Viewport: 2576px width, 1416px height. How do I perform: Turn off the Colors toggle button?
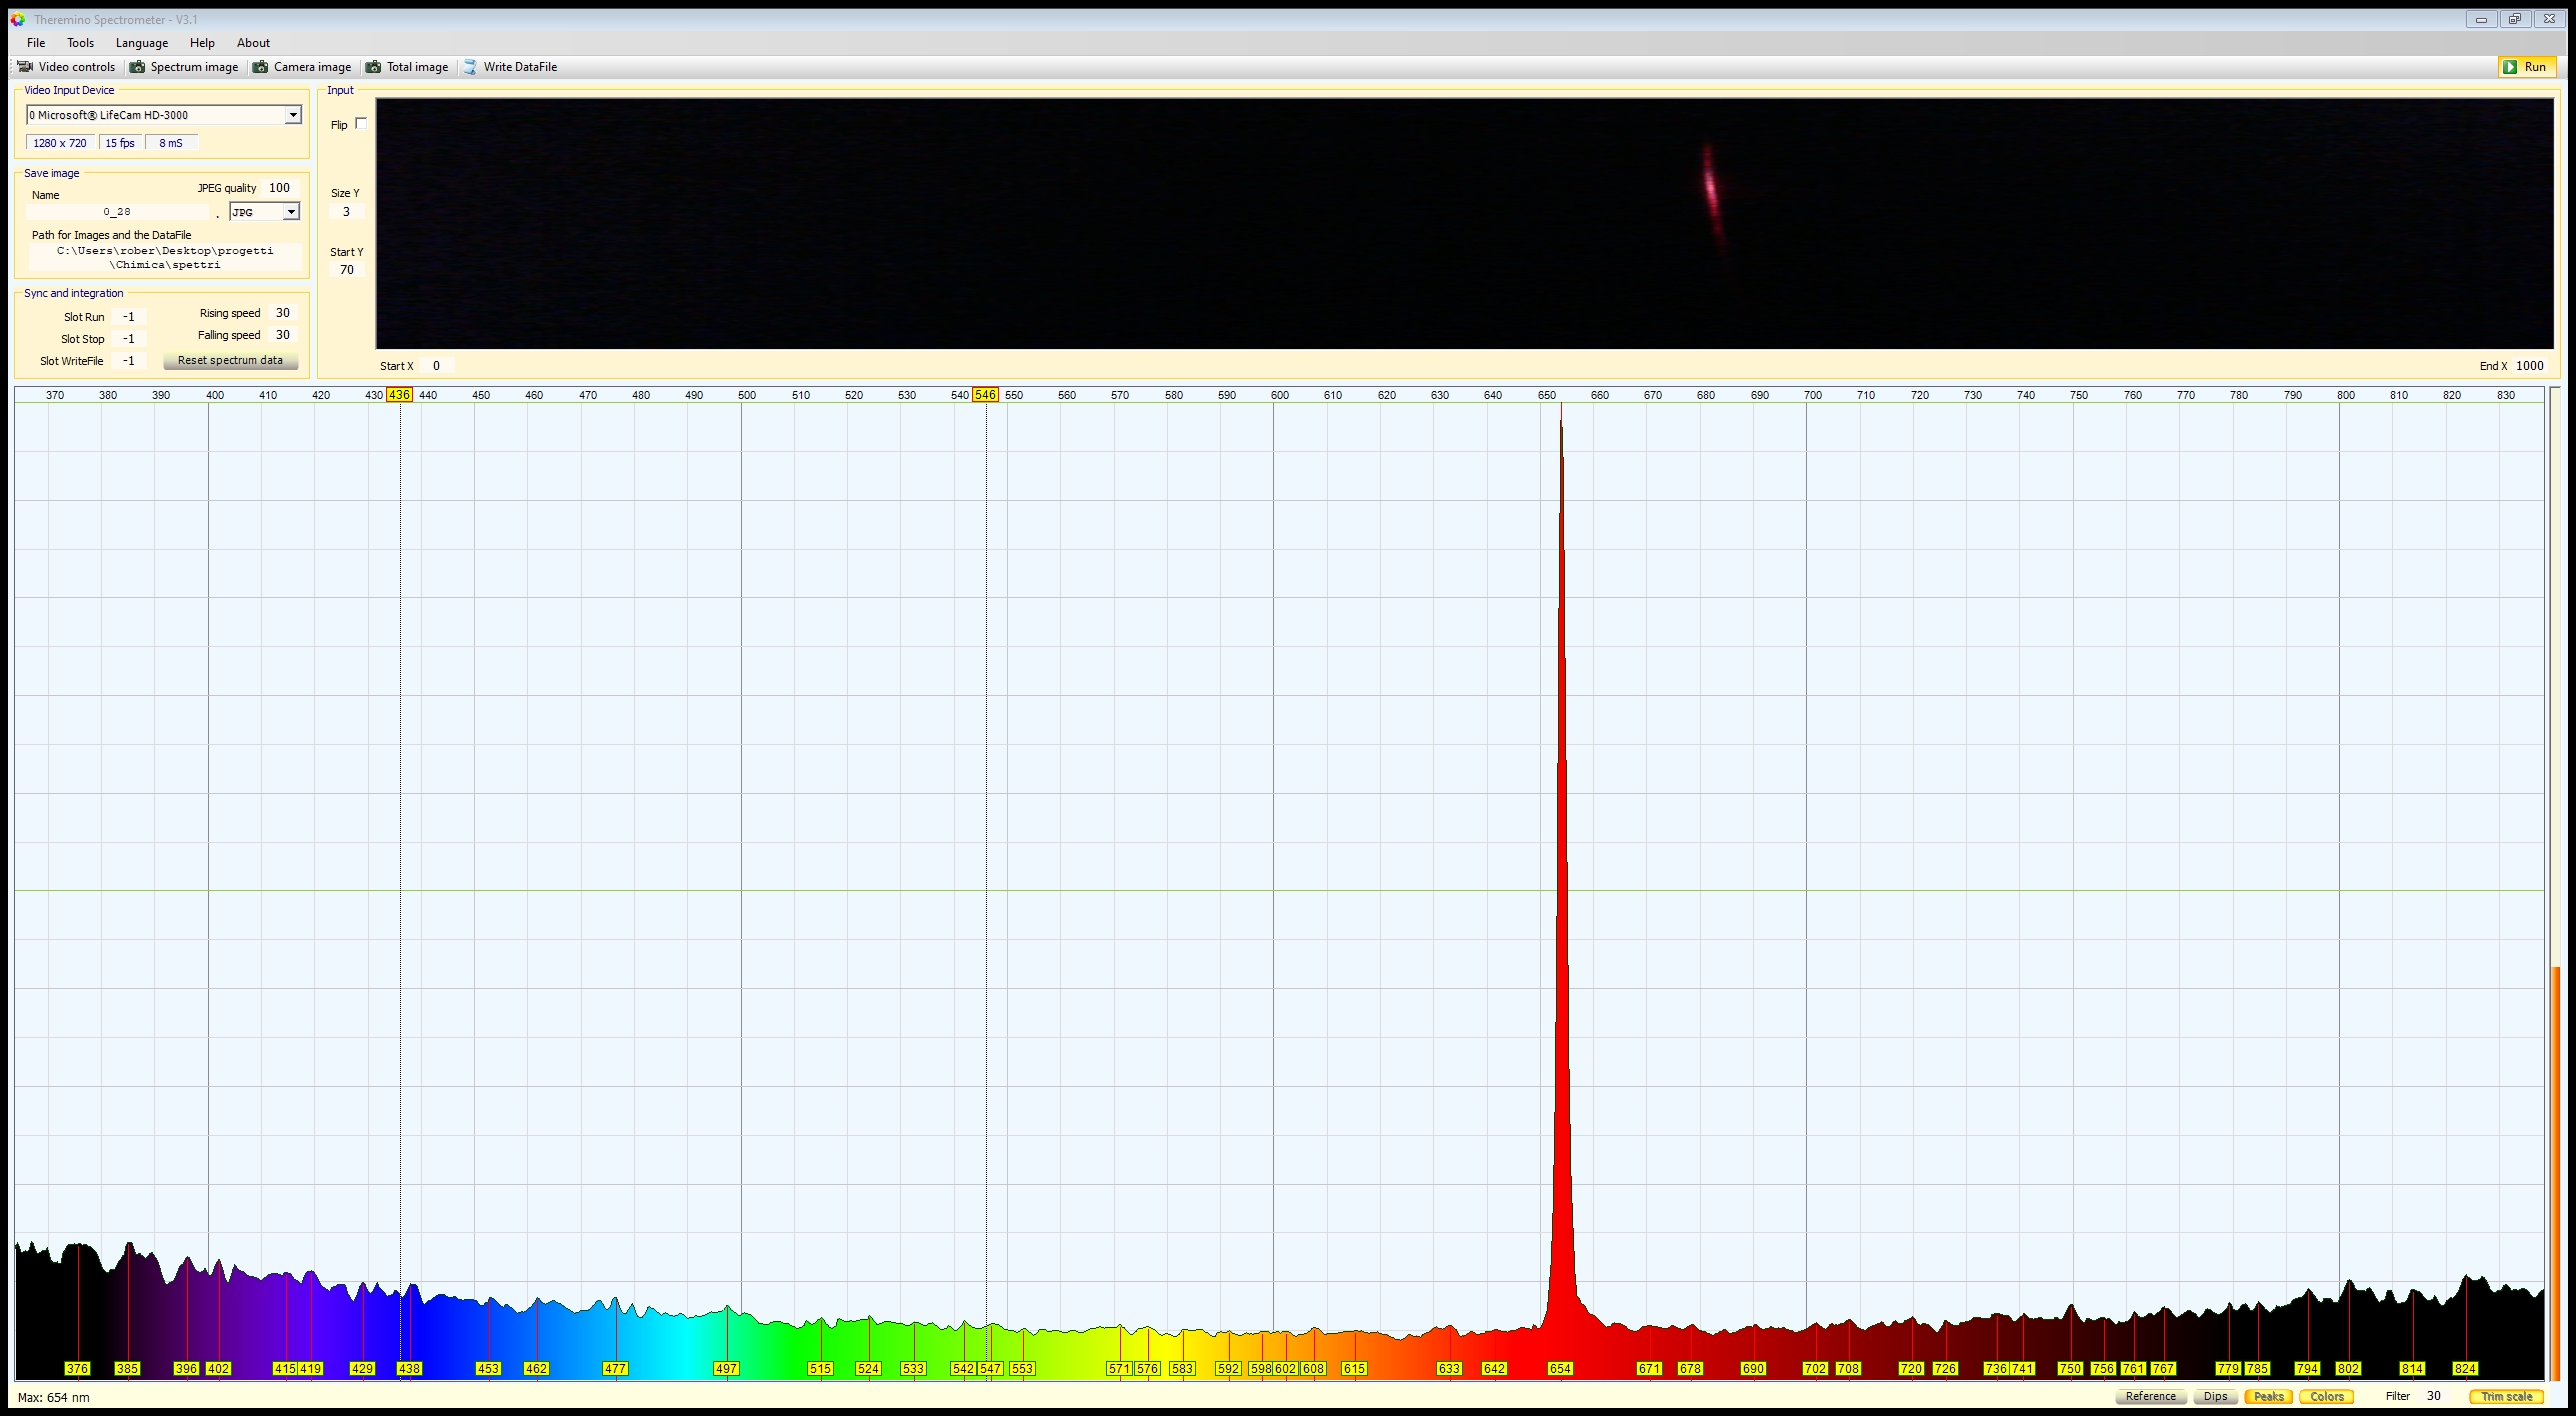[2326, 1396]
